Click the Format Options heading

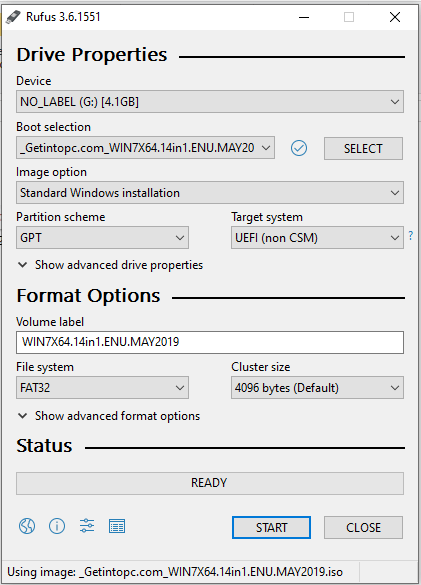coord(88,296)
